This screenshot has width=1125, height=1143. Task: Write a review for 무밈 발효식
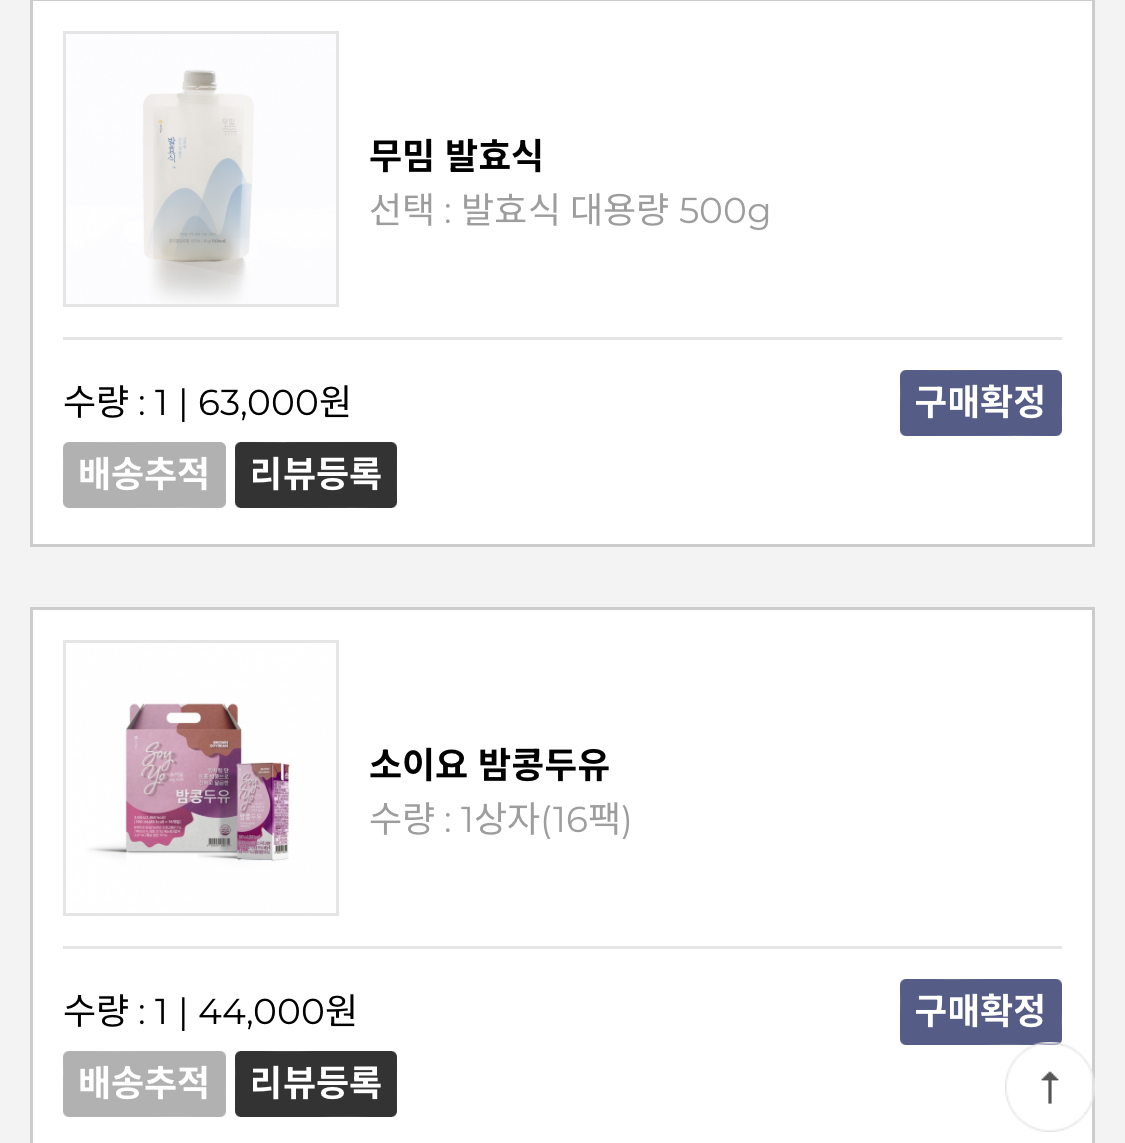316,475
